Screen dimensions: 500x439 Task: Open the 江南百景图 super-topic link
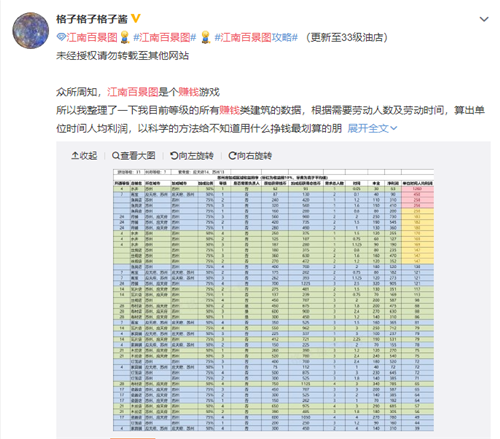point(92,37)
